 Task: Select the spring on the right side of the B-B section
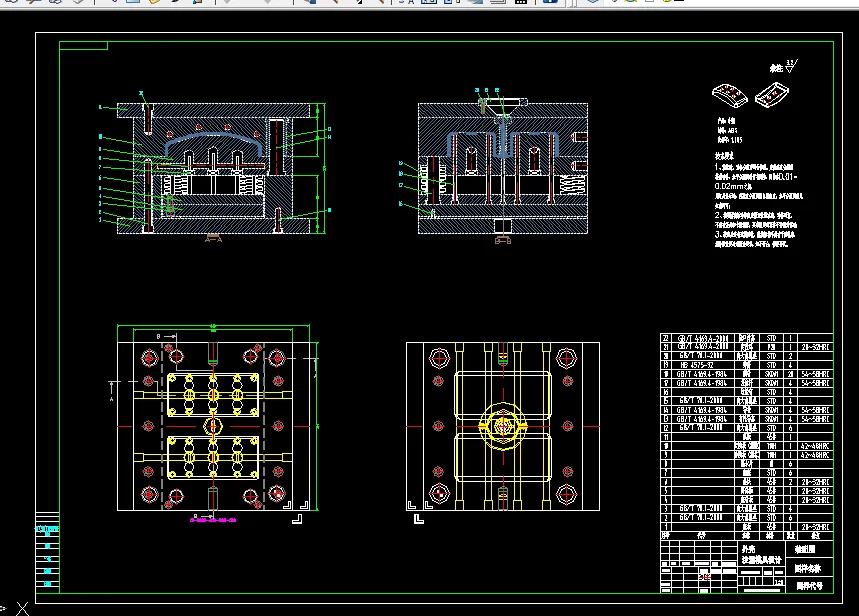click(570, 185)
